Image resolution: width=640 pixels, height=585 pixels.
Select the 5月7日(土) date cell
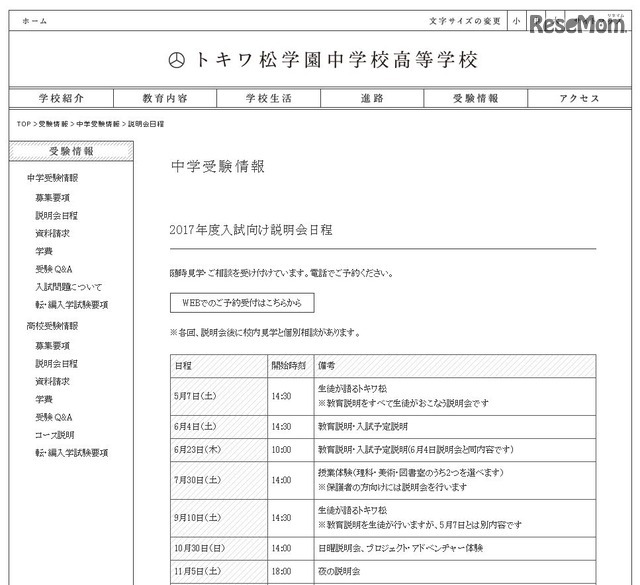tap(219, 396)
